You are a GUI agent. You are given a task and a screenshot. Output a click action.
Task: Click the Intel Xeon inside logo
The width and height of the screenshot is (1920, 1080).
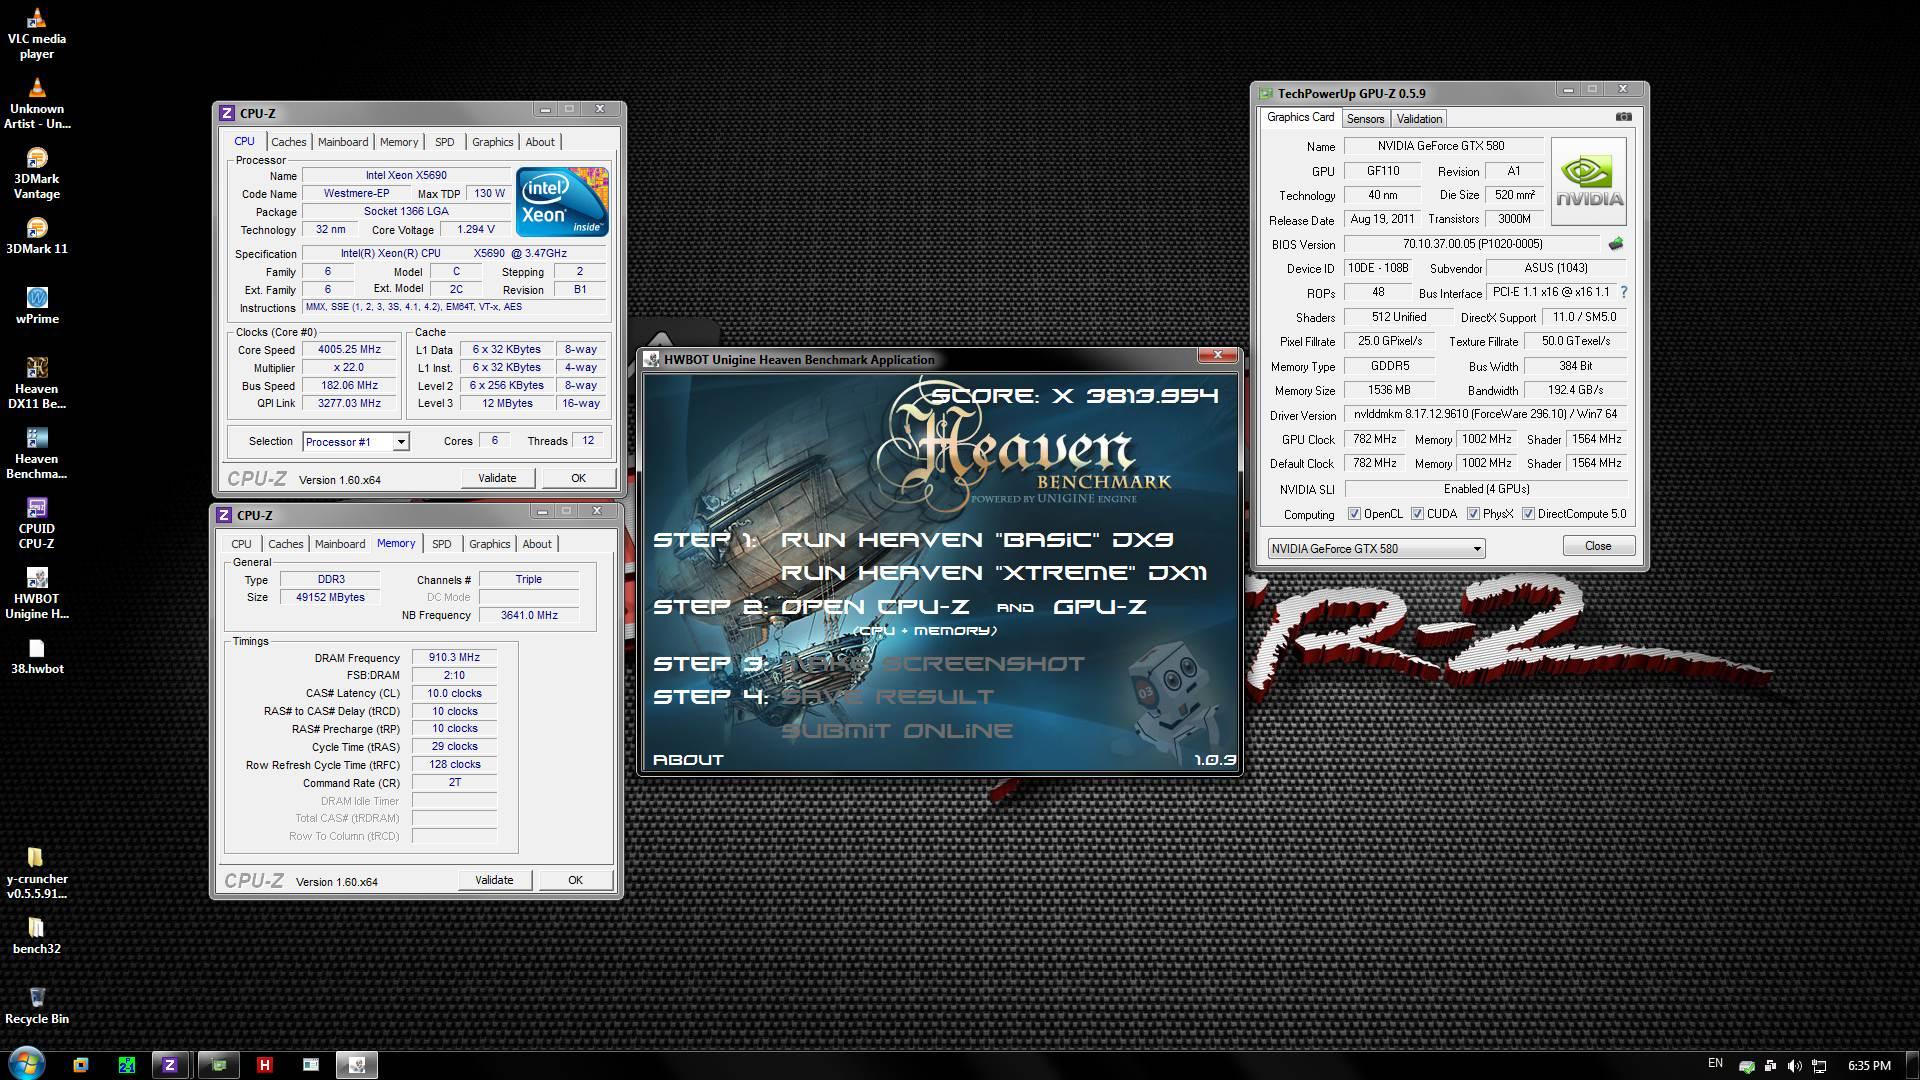pos(562,202)
